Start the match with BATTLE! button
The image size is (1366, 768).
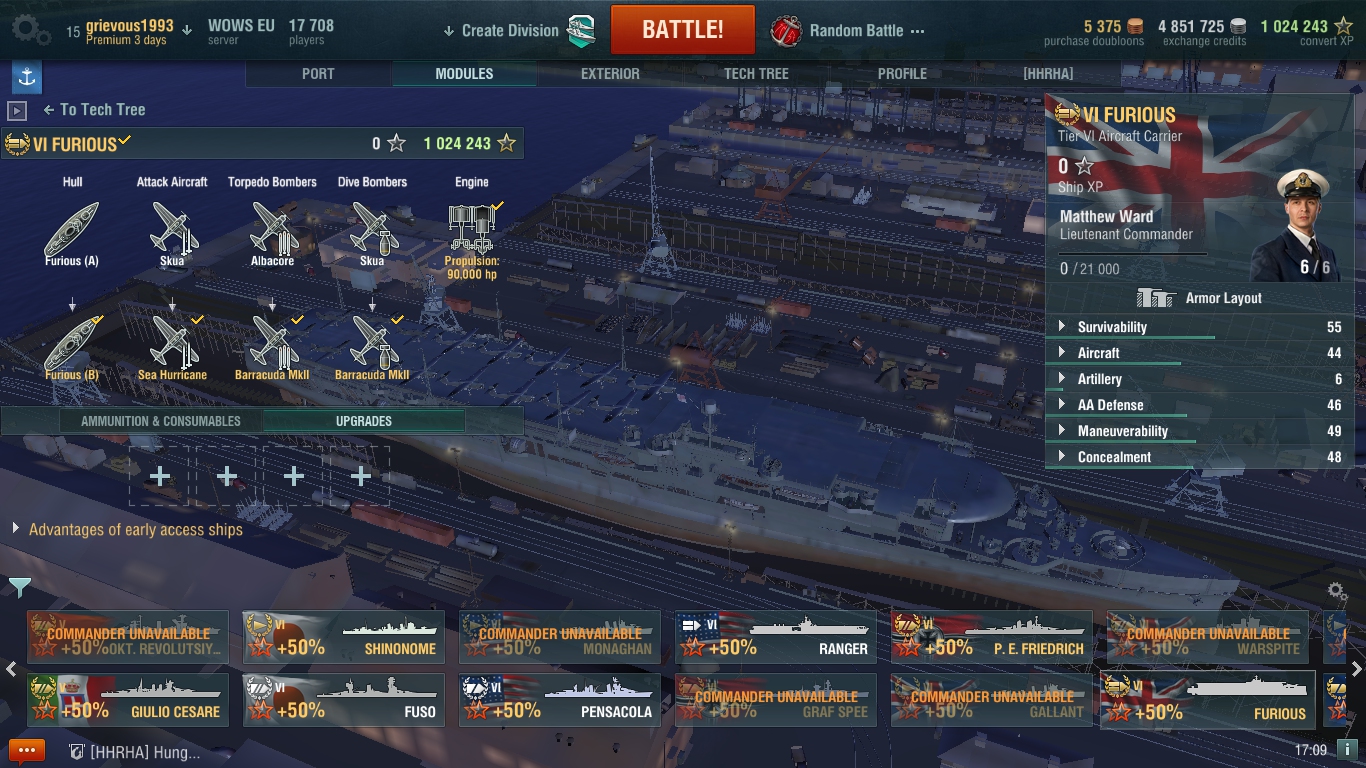point(683,29)
